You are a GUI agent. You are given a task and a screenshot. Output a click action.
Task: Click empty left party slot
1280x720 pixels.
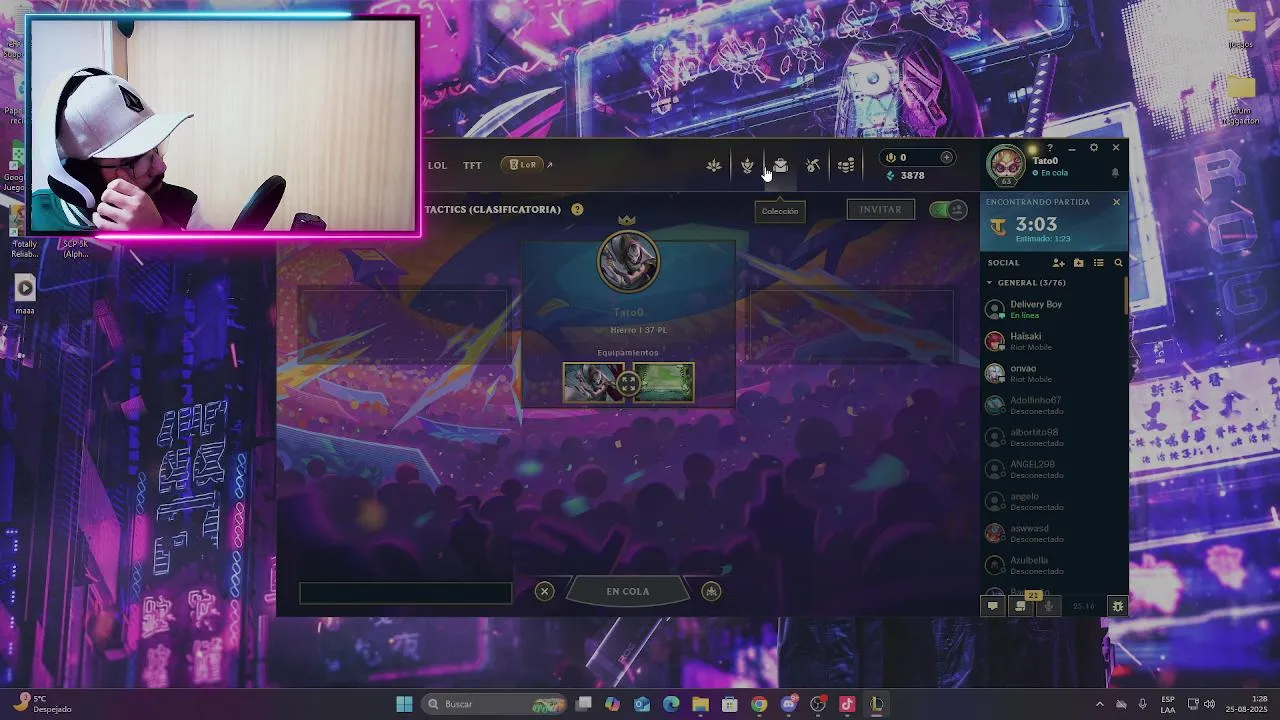tap(404, 325)
